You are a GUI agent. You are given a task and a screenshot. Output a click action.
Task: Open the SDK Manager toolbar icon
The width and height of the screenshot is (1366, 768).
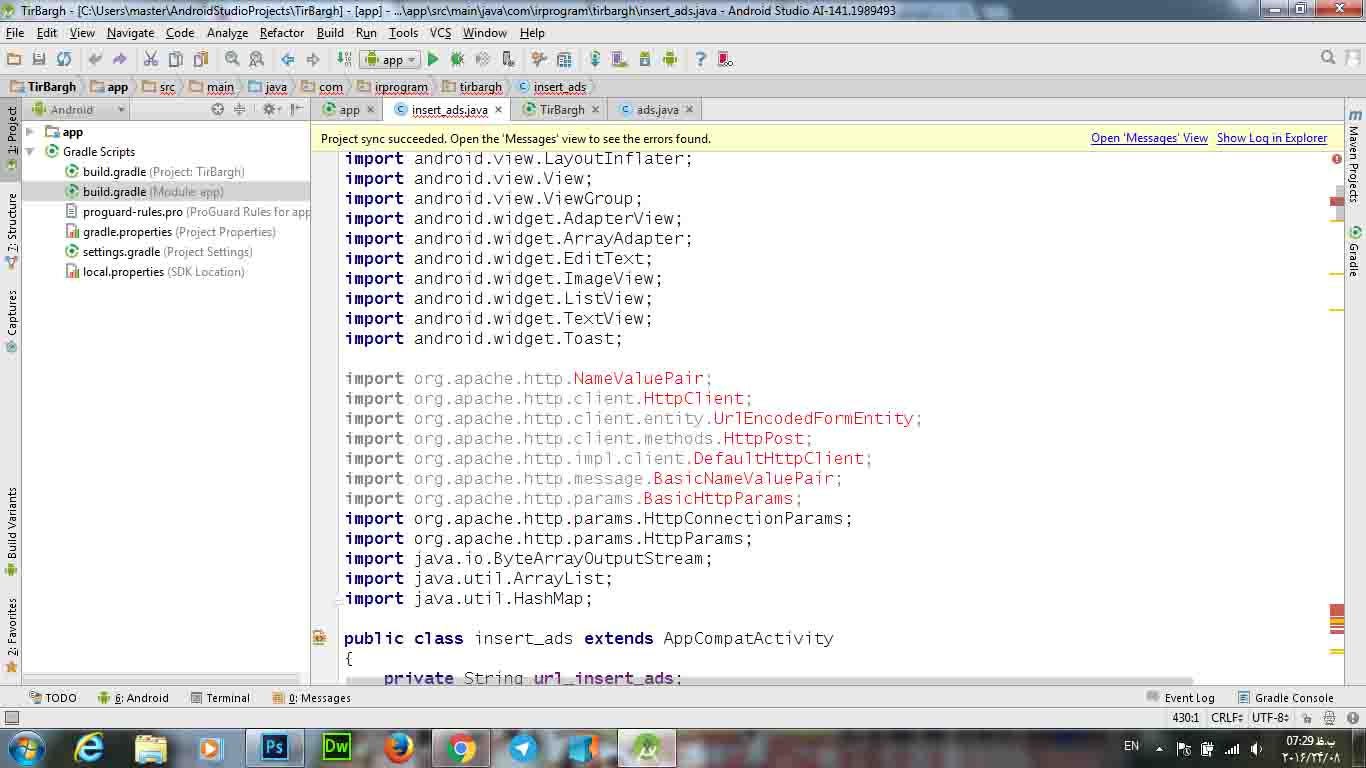pyautogui.click(x=645, y=60)
